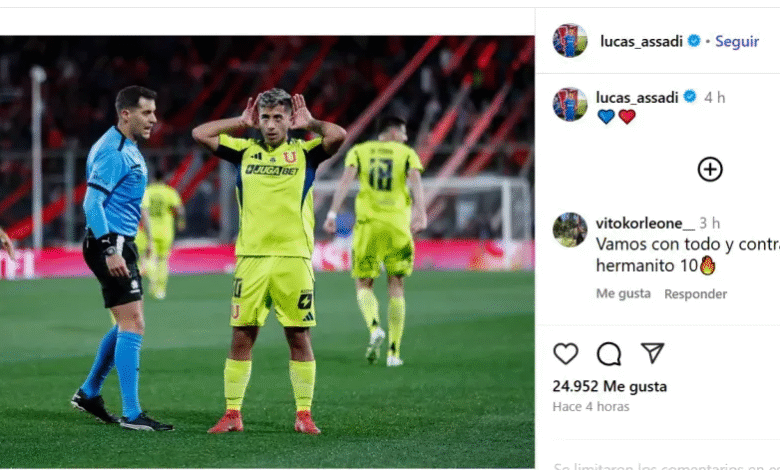The width and height of the screenshot is (780, 470).
Task: Click lucas_assadi avatar beside the caption
Action: (570, 104)
